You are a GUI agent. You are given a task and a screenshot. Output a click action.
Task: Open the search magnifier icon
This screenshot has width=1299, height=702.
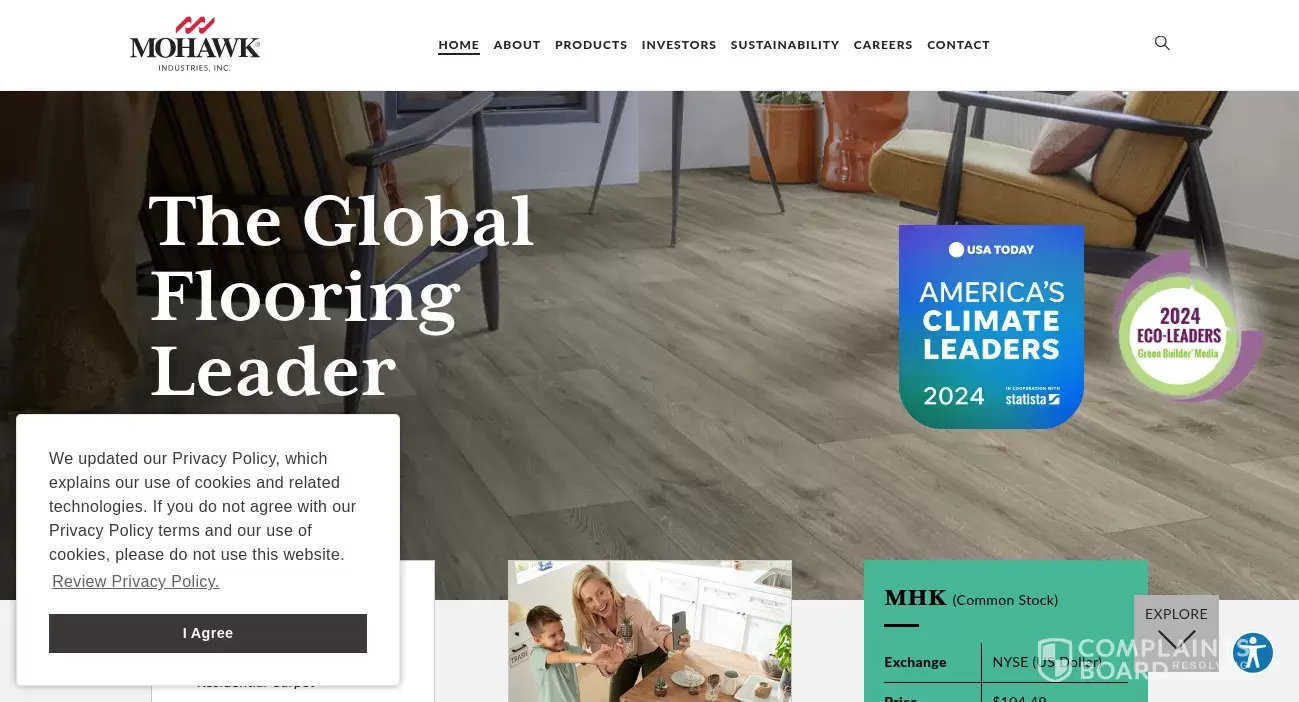tap(1162, 43)
